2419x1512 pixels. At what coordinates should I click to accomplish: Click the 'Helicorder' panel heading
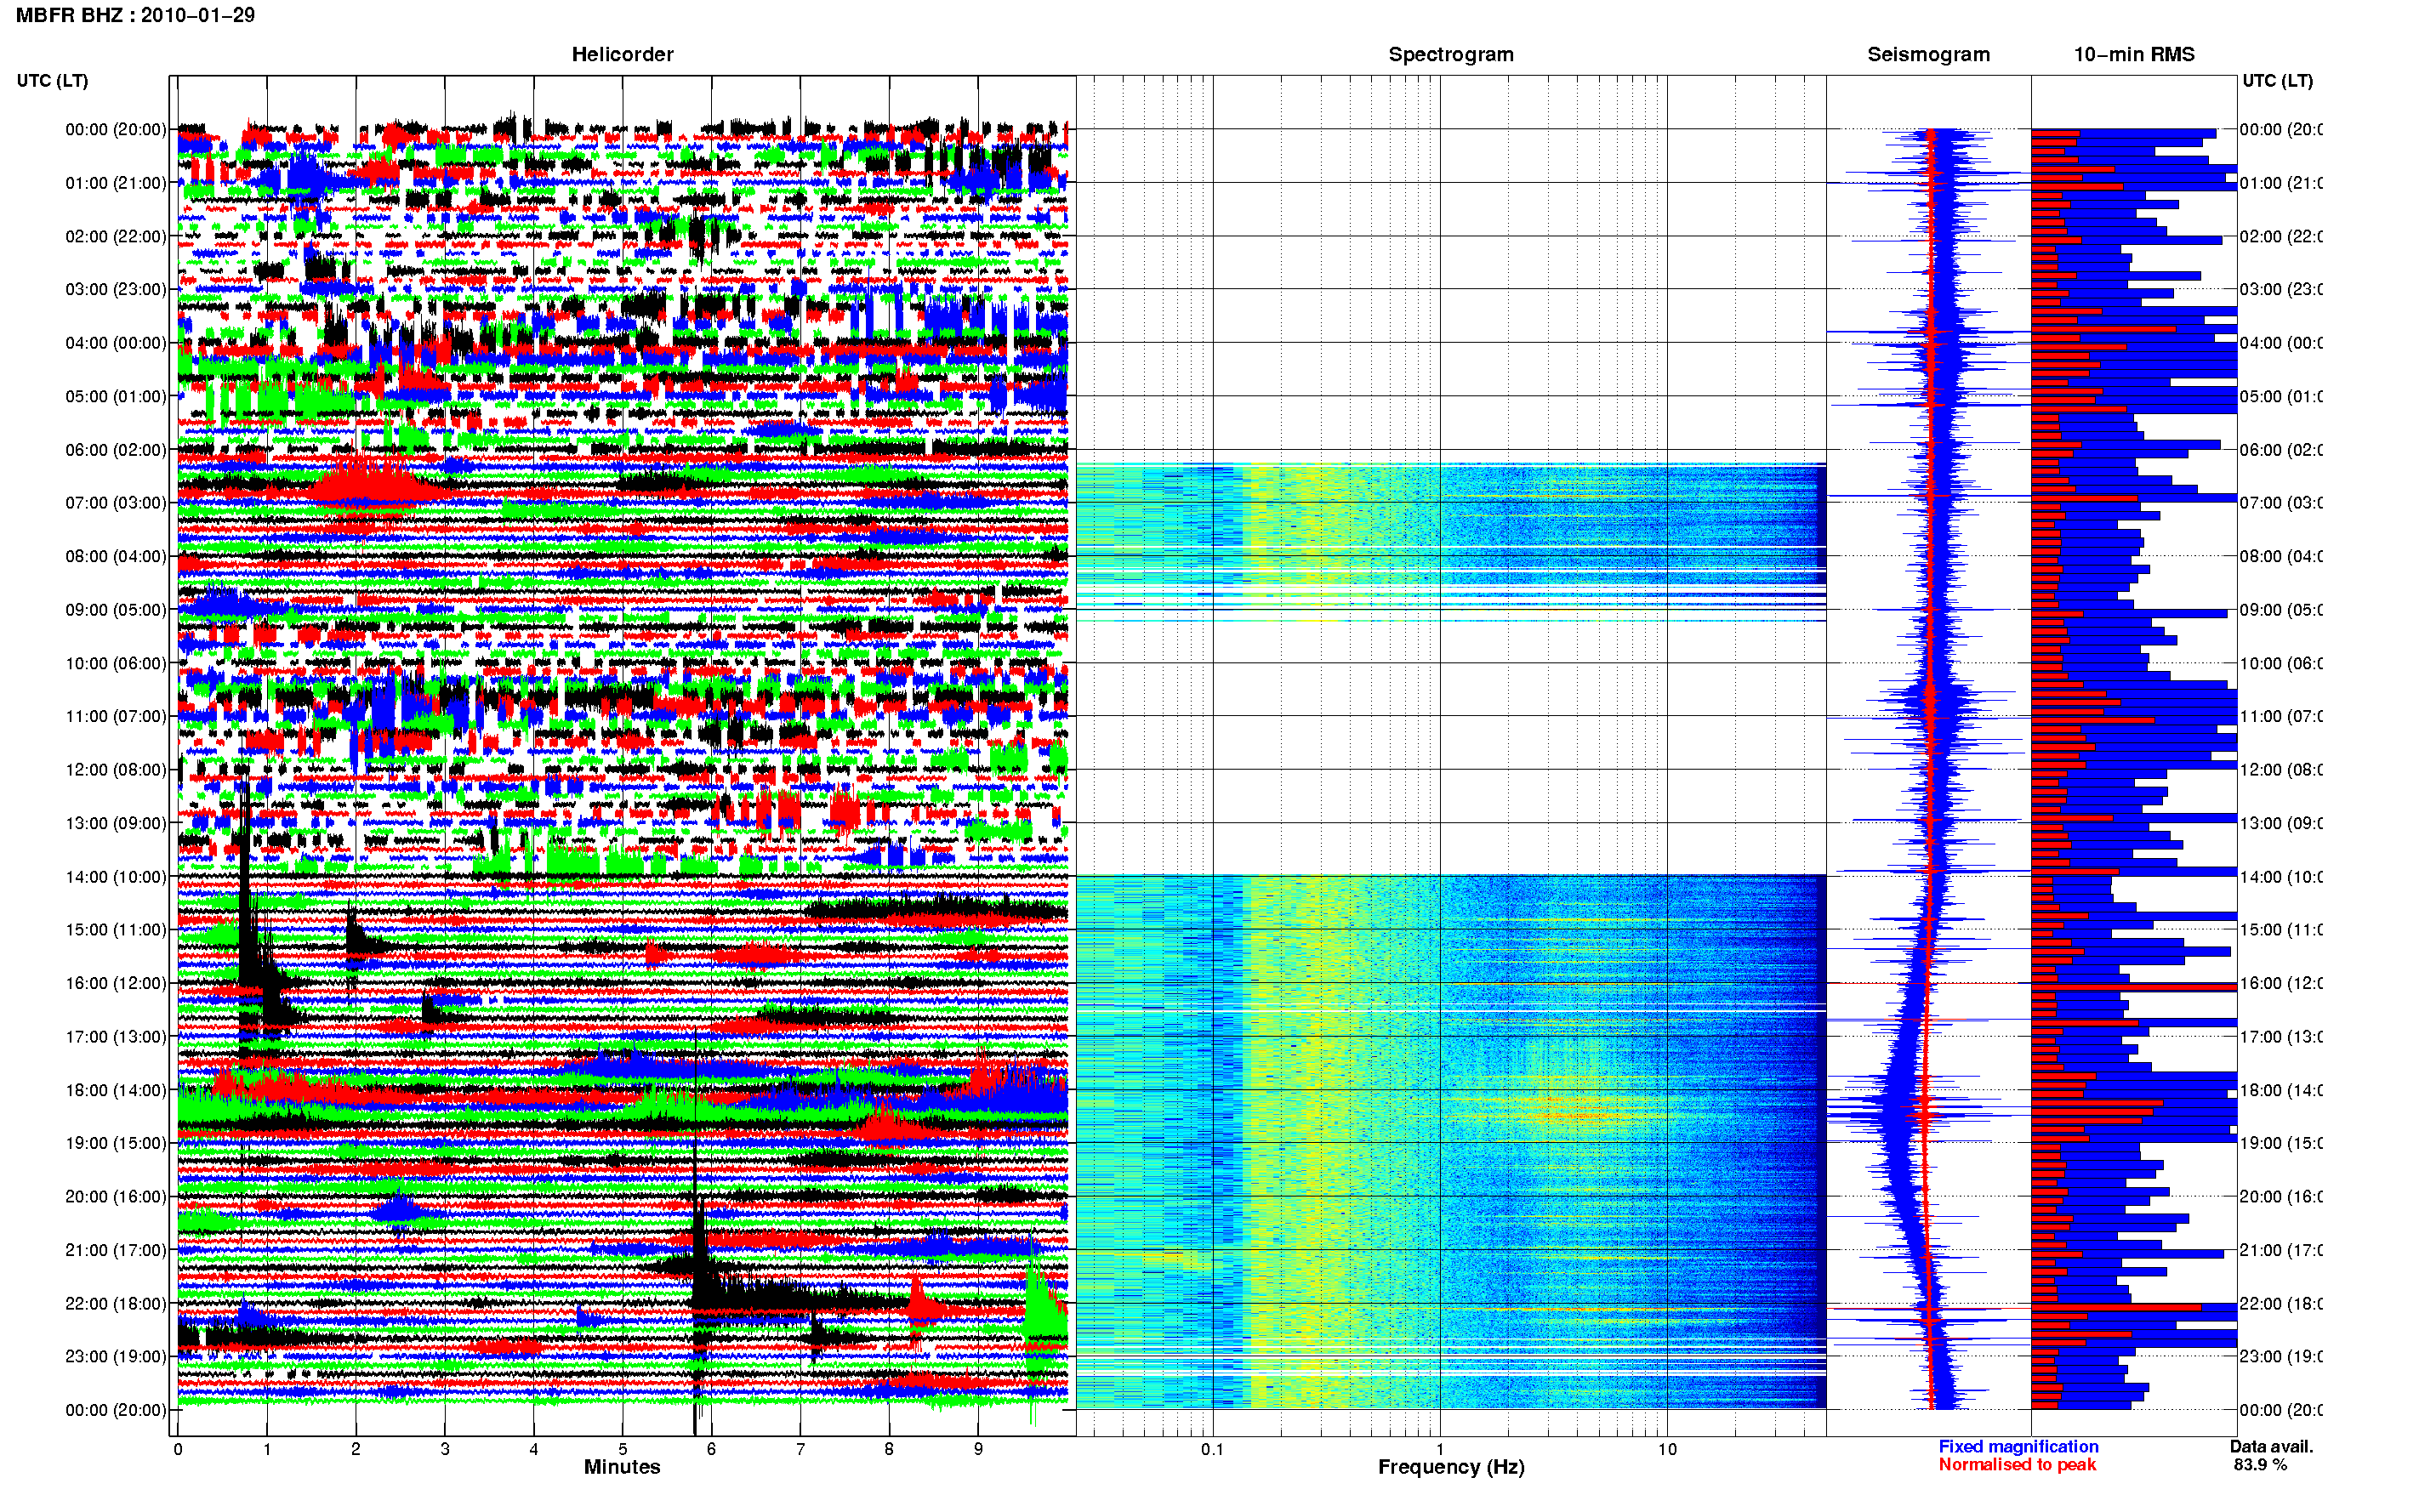(622, 54)
